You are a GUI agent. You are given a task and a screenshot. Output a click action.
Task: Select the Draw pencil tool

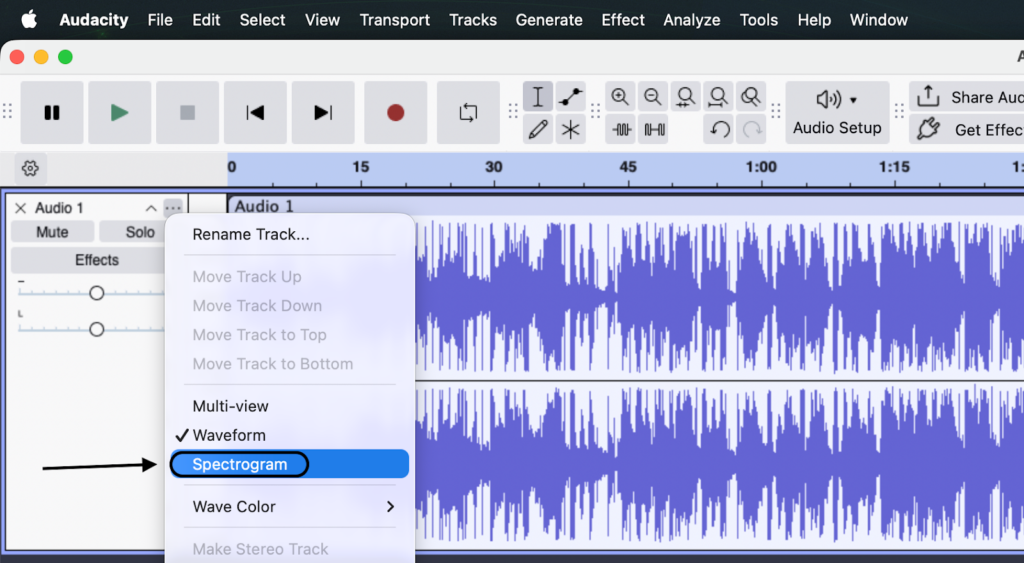coord(538,129)
